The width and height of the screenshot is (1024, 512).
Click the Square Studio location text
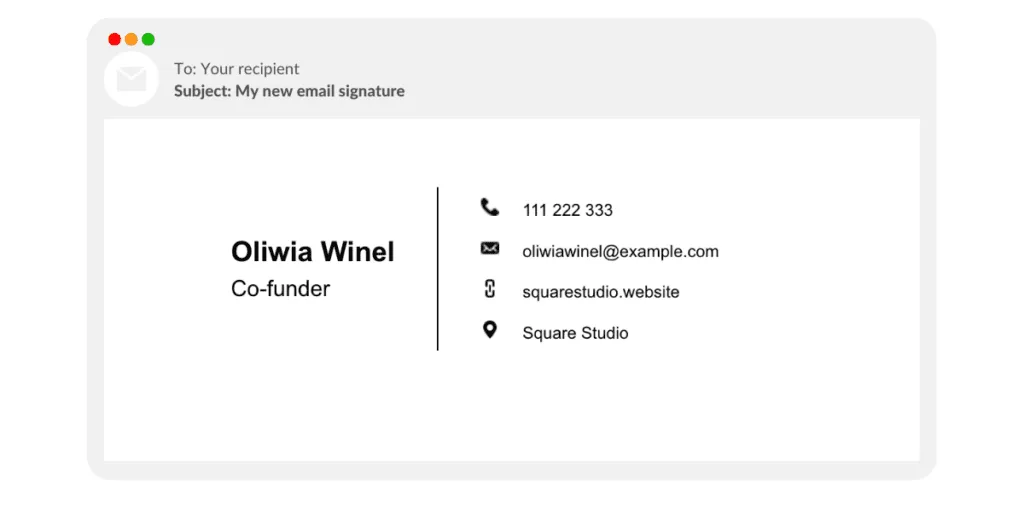575,334
